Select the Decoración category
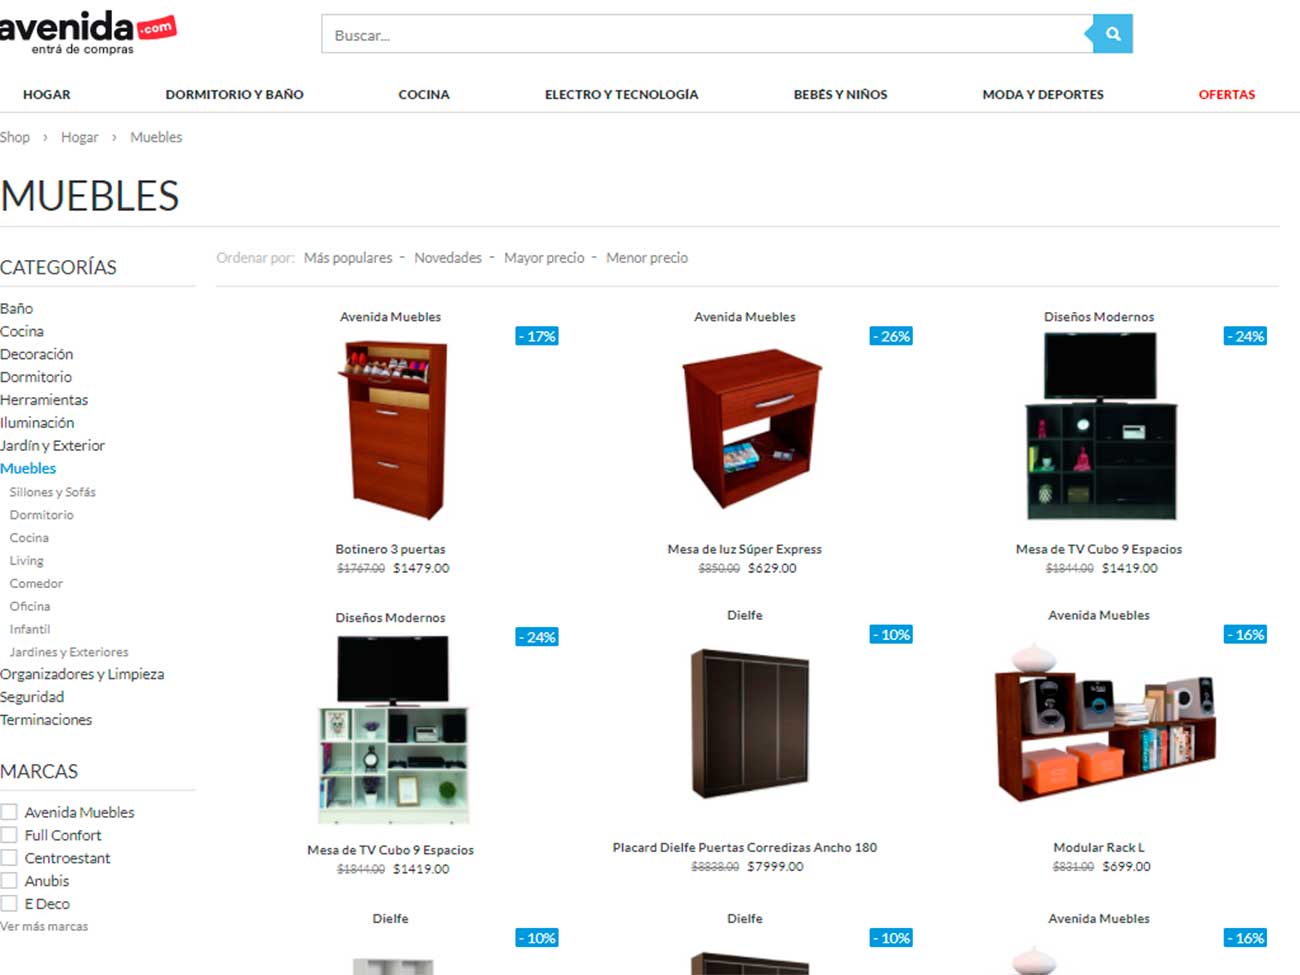 click(x=37, y=354)
